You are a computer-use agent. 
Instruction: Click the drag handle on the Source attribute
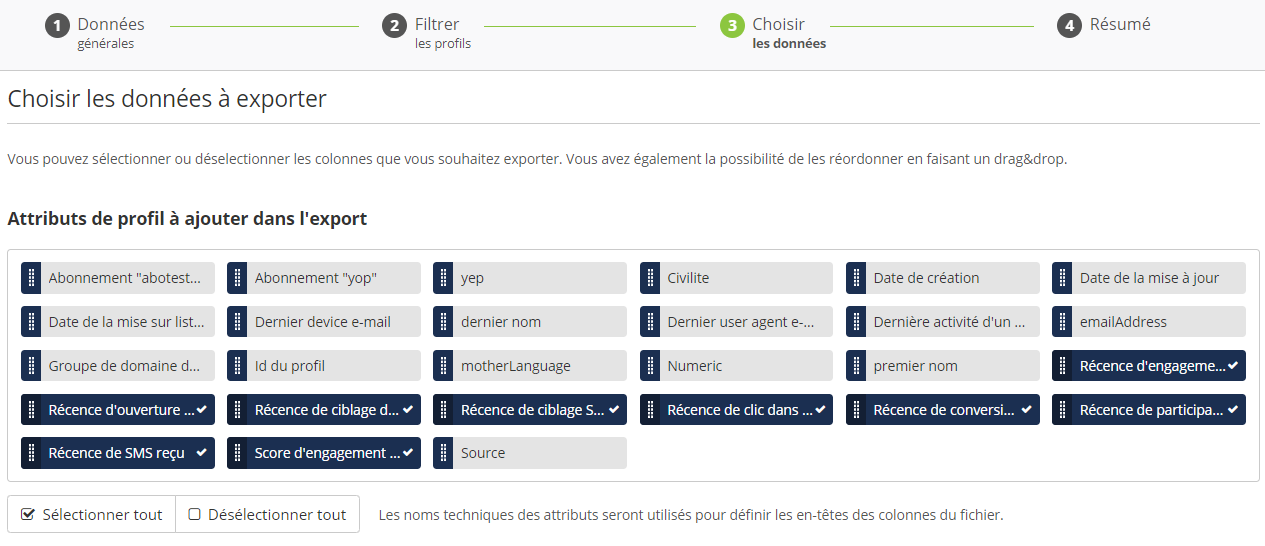[x=443, y=453]
